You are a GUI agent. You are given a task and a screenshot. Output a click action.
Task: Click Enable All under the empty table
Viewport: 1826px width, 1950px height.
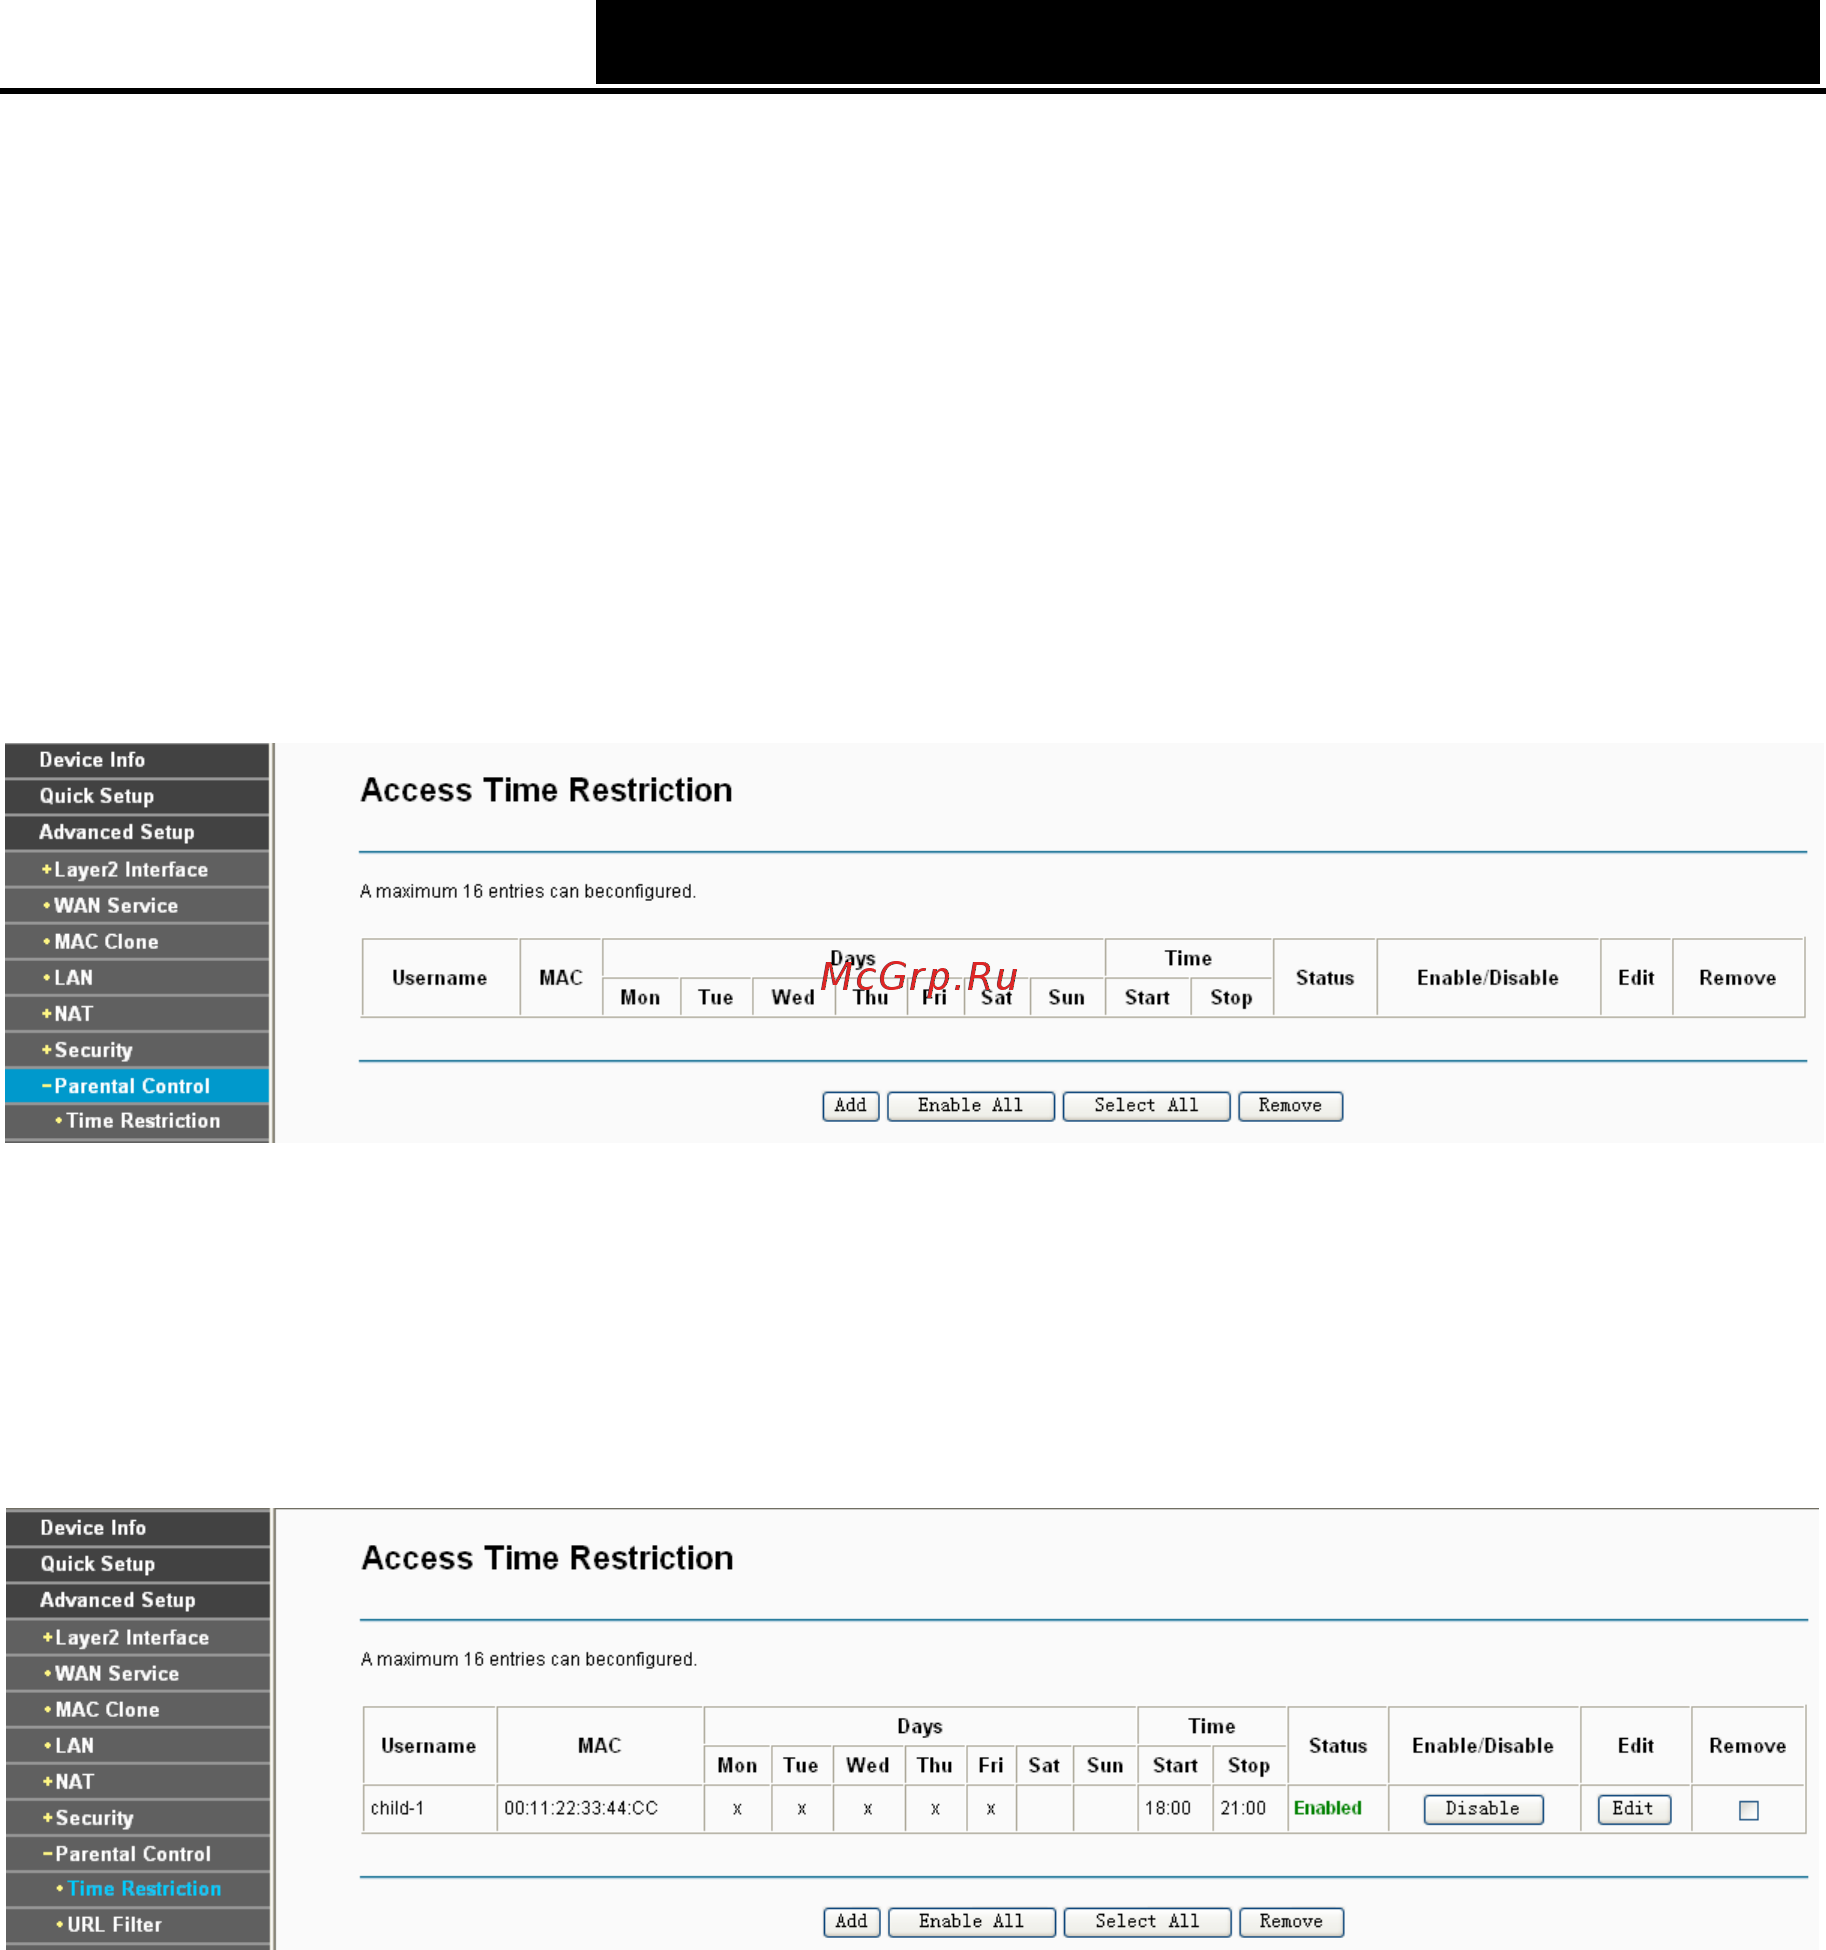pyautogui.click(x=970, y=1105)
